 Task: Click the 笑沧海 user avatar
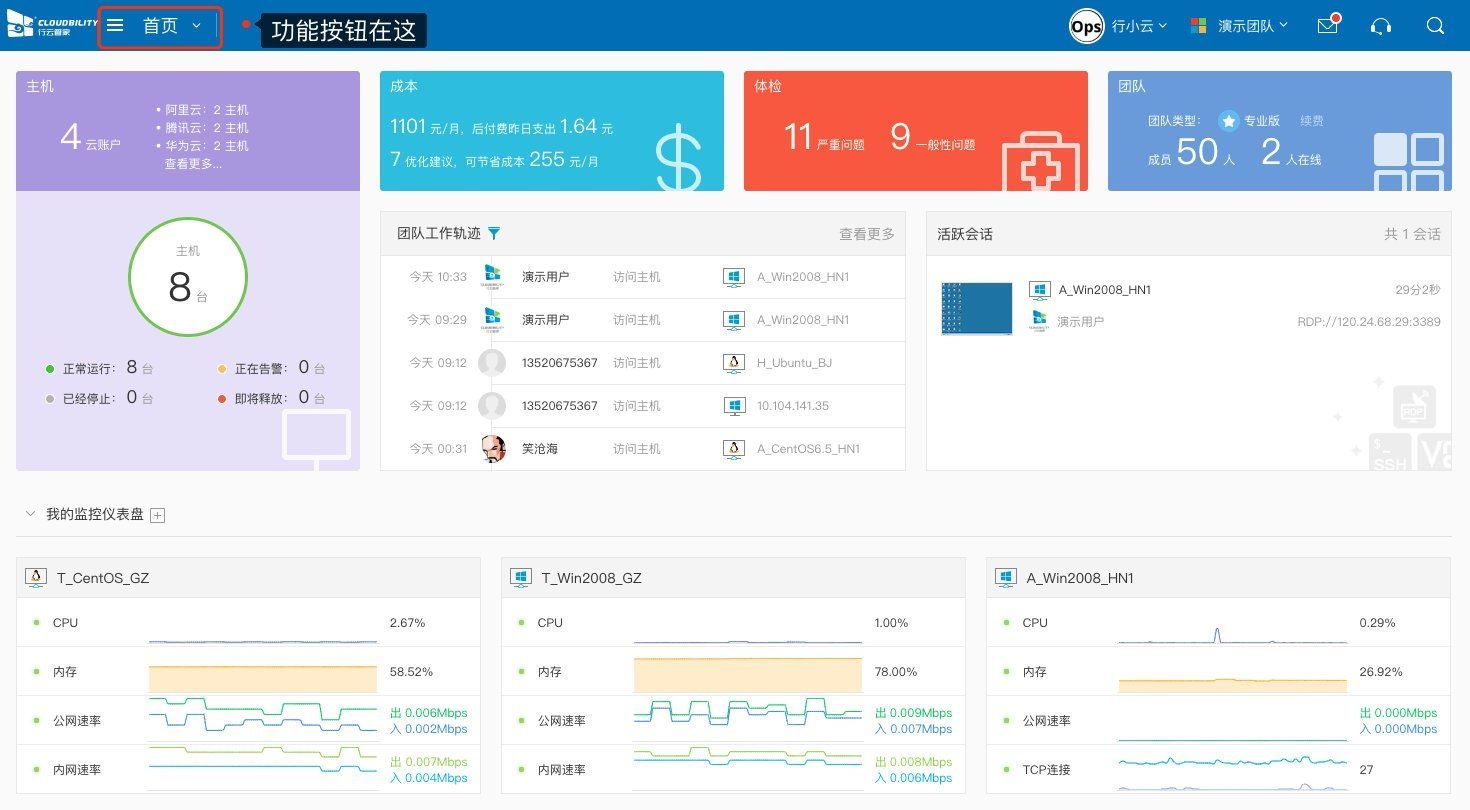492,449
